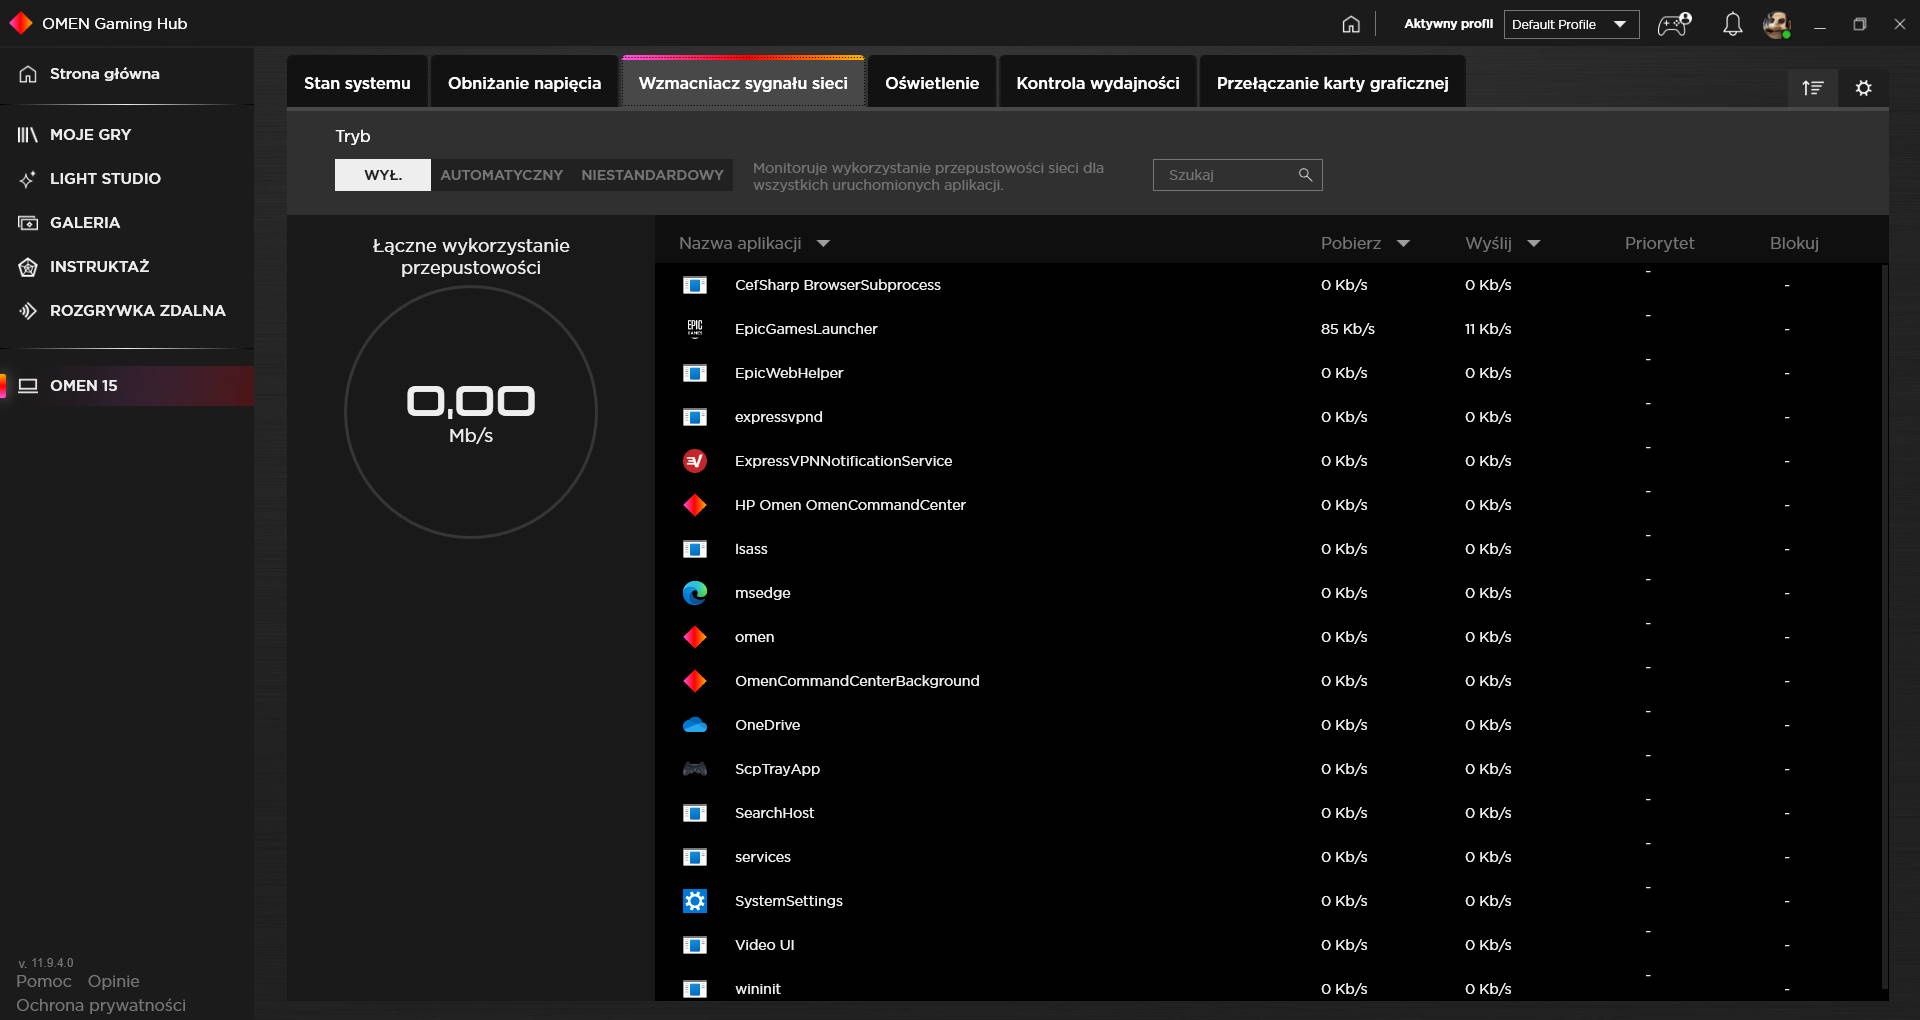Click the HP Omen OmenCommandCenter icon

pyautogui.click(x=695, y=505)
